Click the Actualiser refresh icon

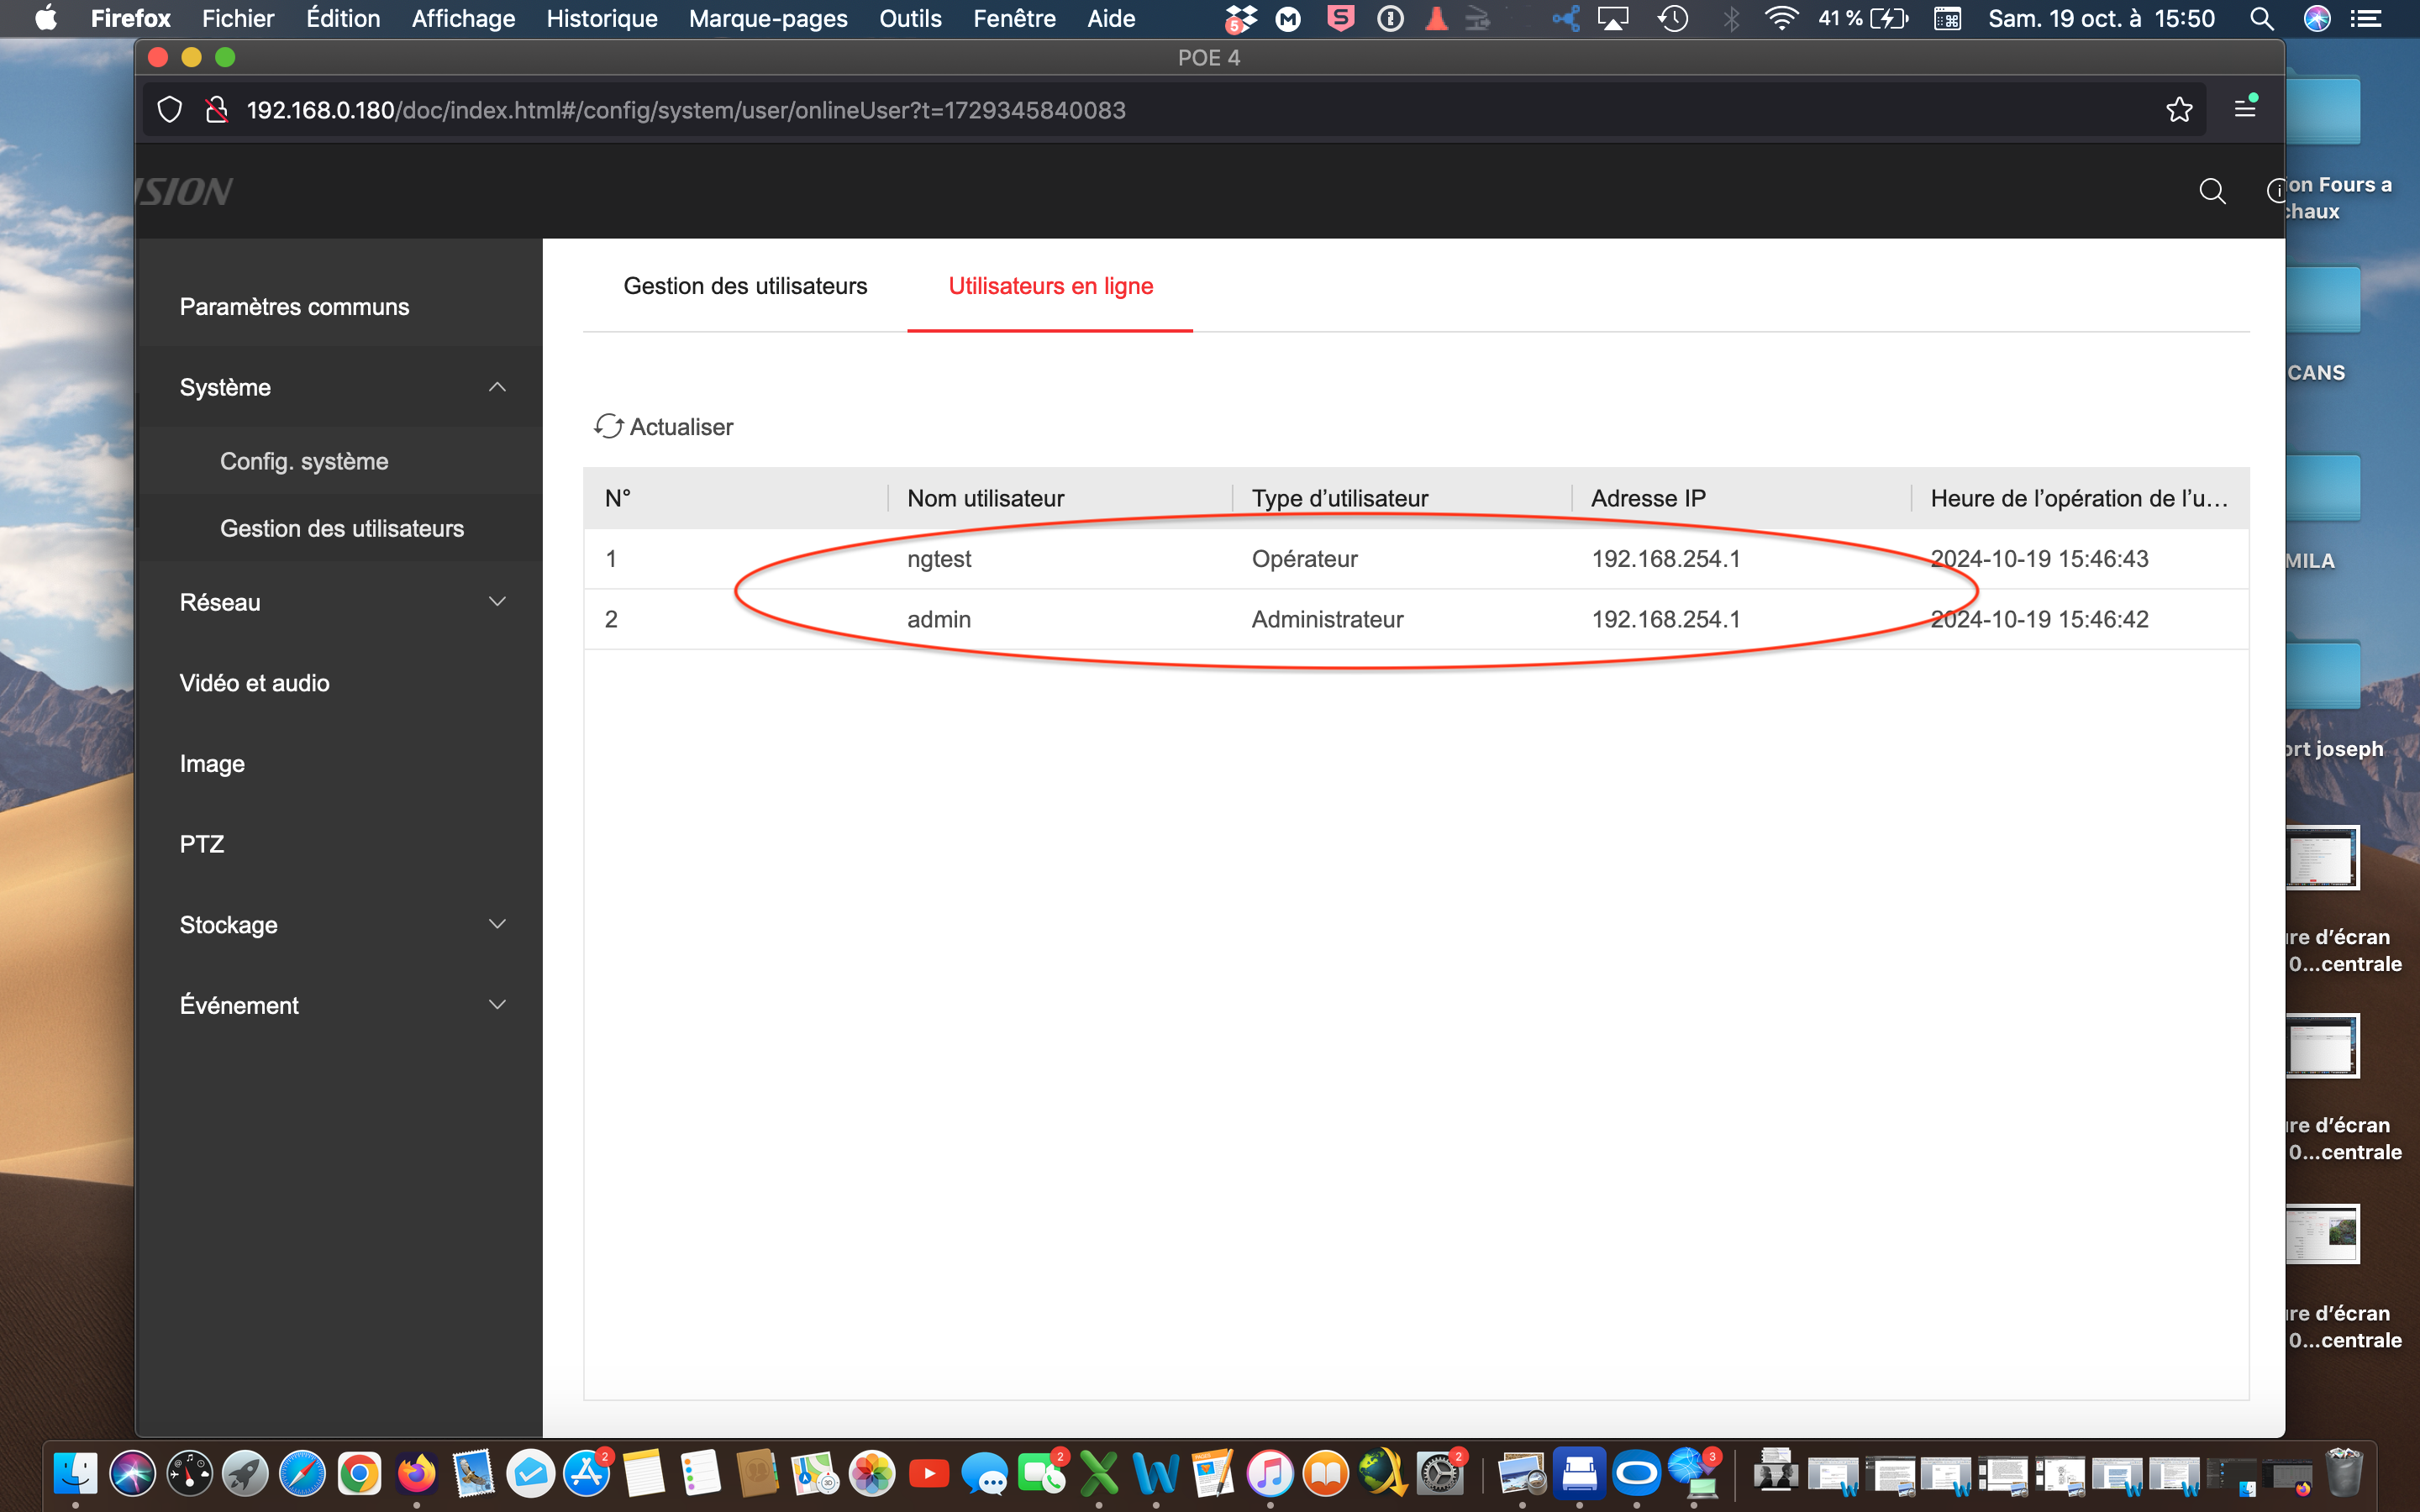click(x=608, y=426)
